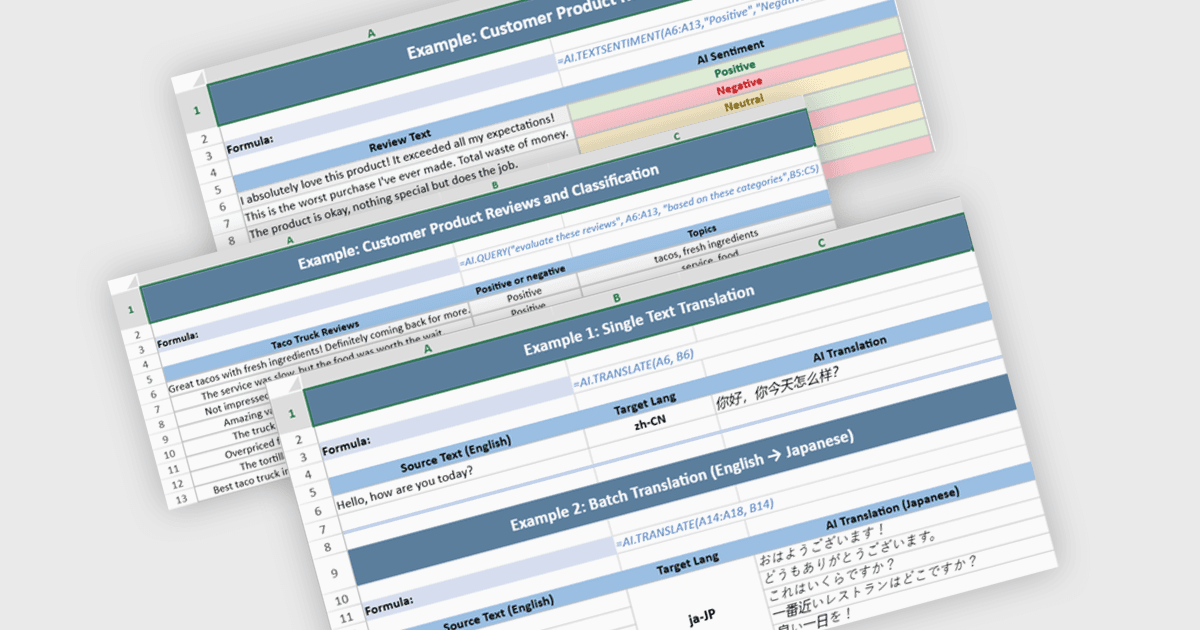Click 'Example 2: Batch Translation' title bar
Viewport: 1200px width, 630px height.
point(682,478)
